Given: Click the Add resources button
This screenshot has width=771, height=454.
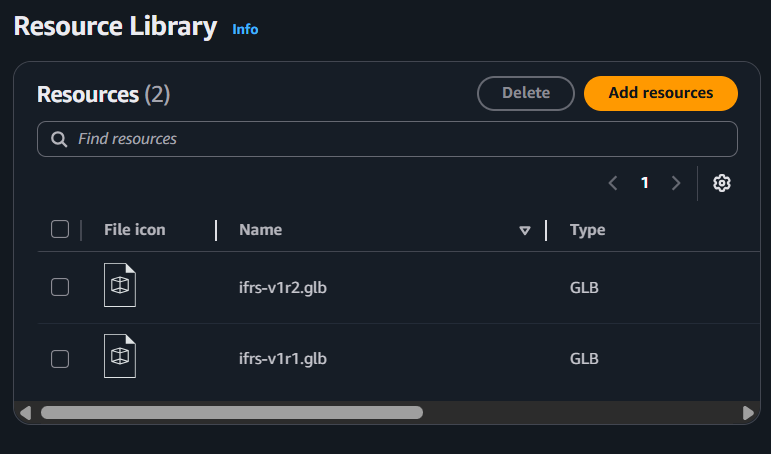Looking at the screenshot, I should pyautogui.click(x=660, y=93).
